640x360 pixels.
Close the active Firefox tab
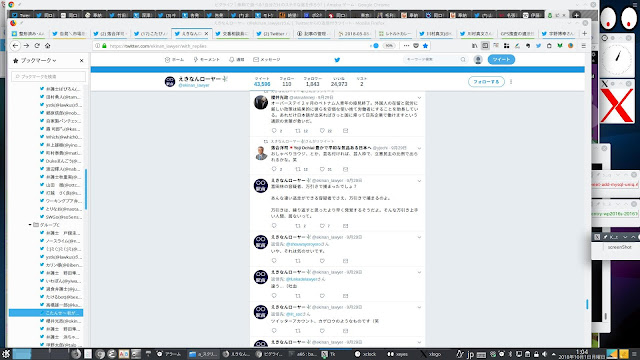(207, 33)
